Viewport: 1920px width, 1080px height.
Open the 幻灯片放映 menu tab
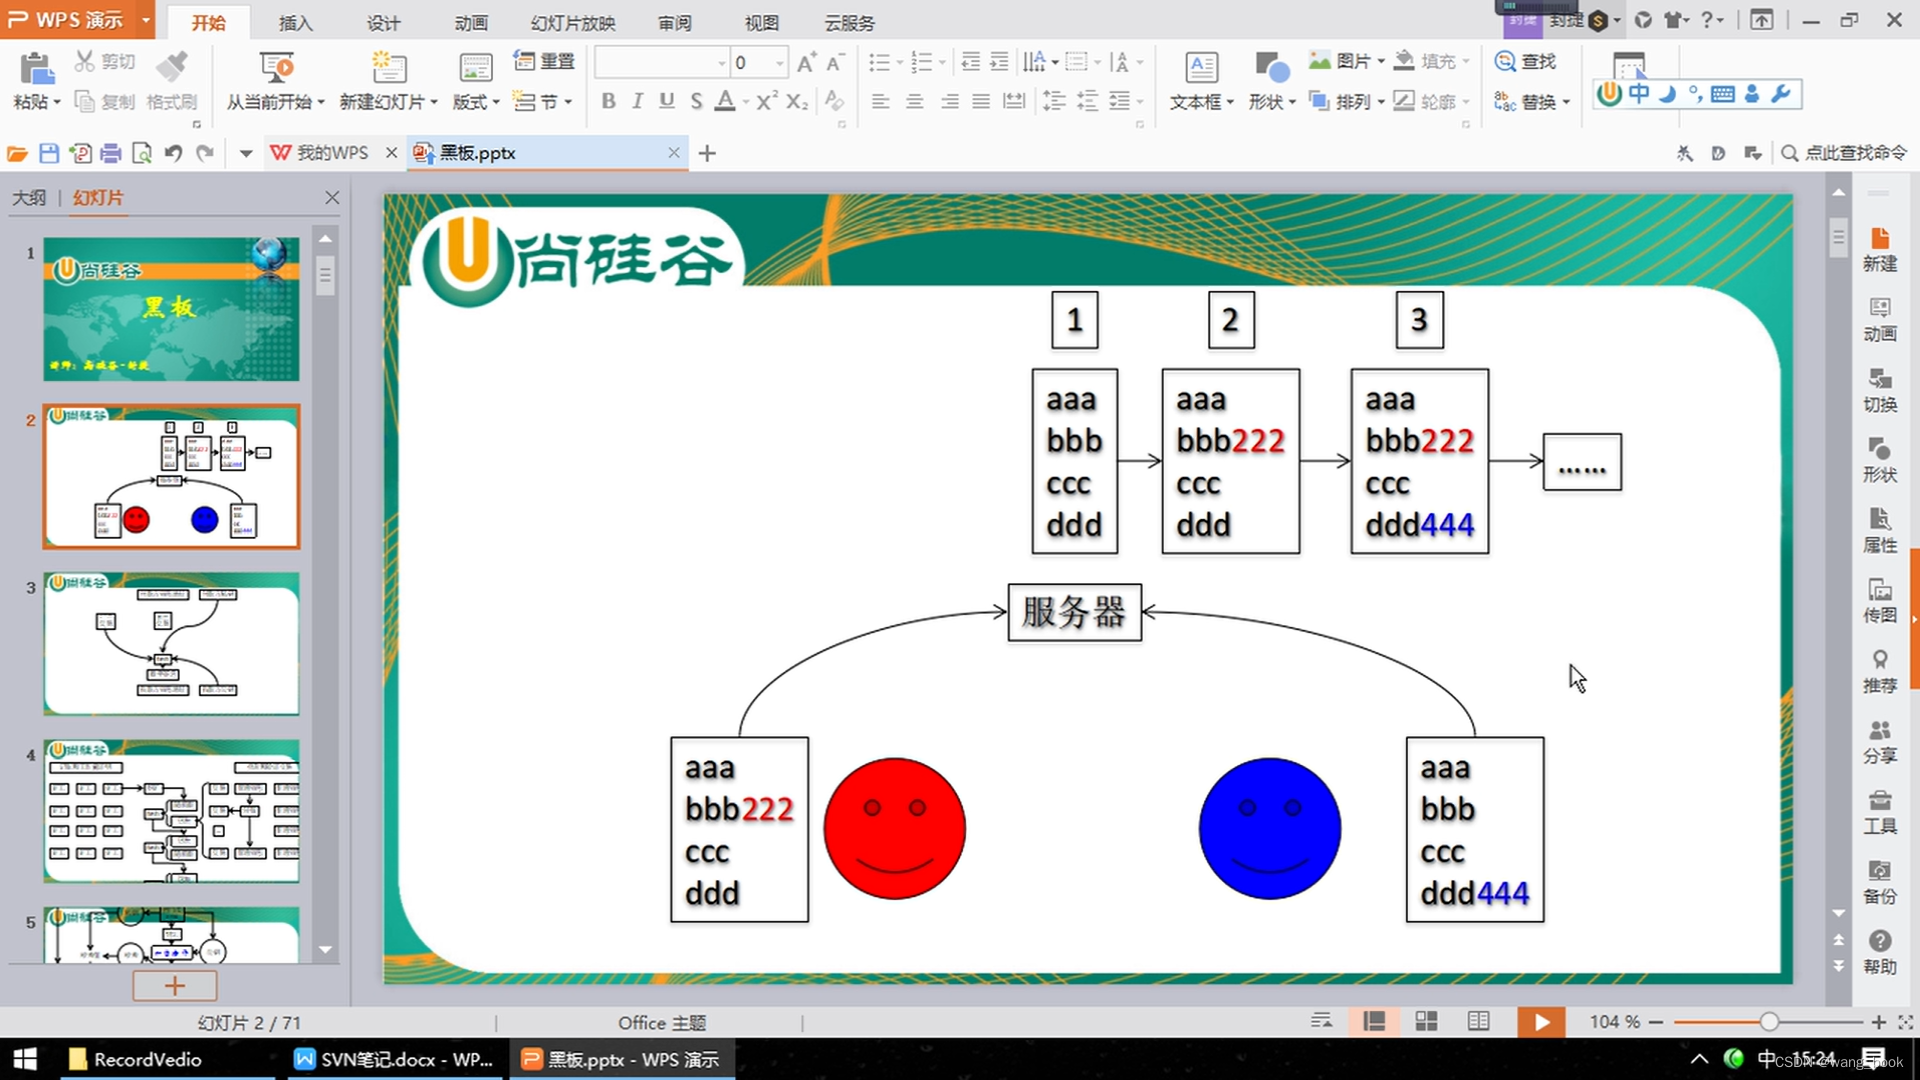coord(573,22)
